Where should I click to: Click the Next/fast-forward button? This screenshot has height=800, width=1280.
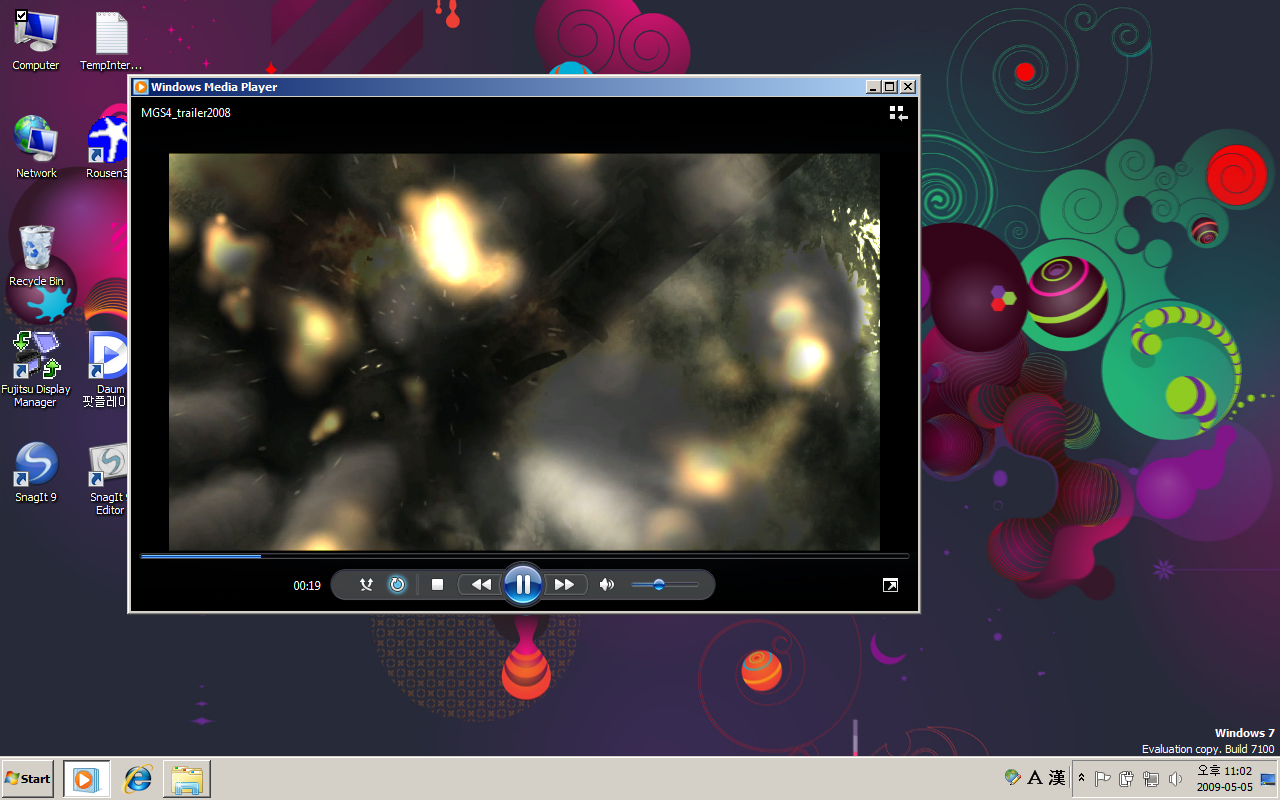(564, 585)
